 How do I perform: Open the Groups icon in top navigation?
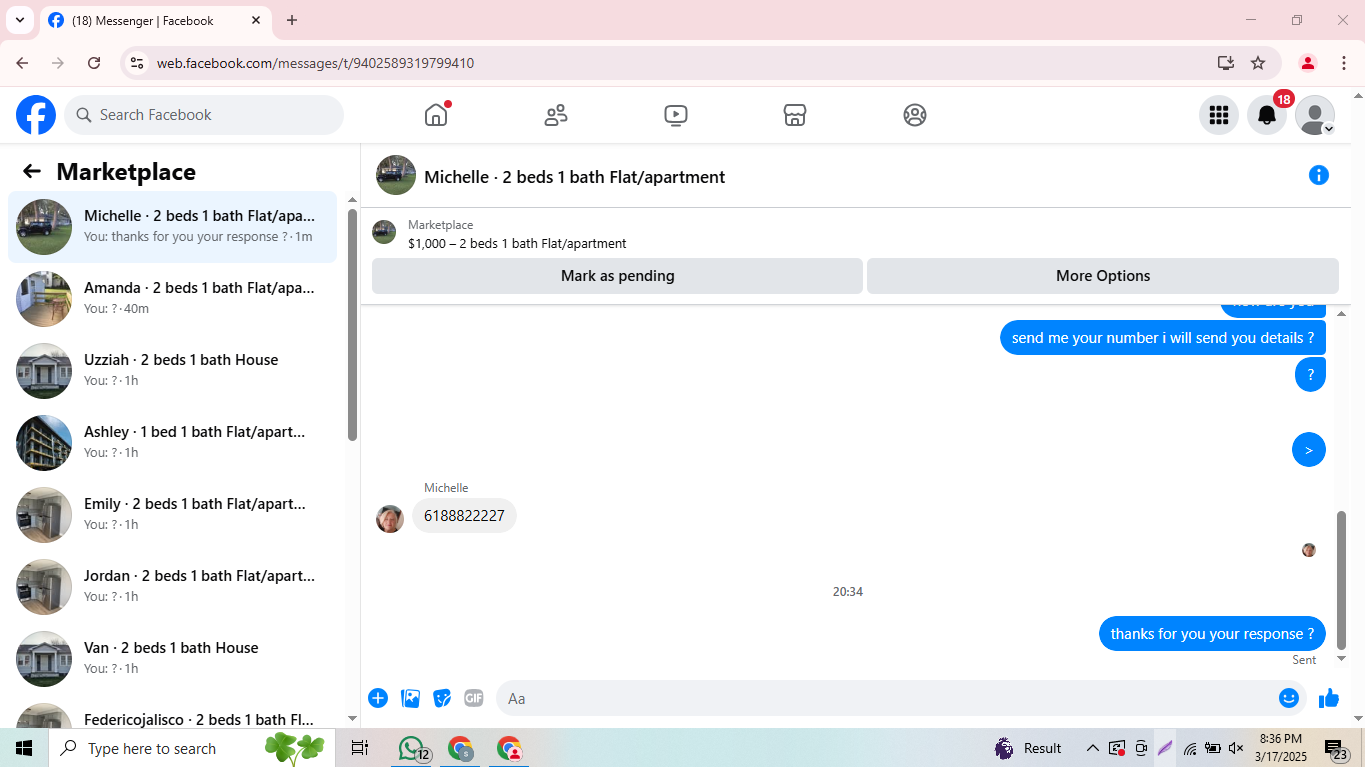pos(915,115)
